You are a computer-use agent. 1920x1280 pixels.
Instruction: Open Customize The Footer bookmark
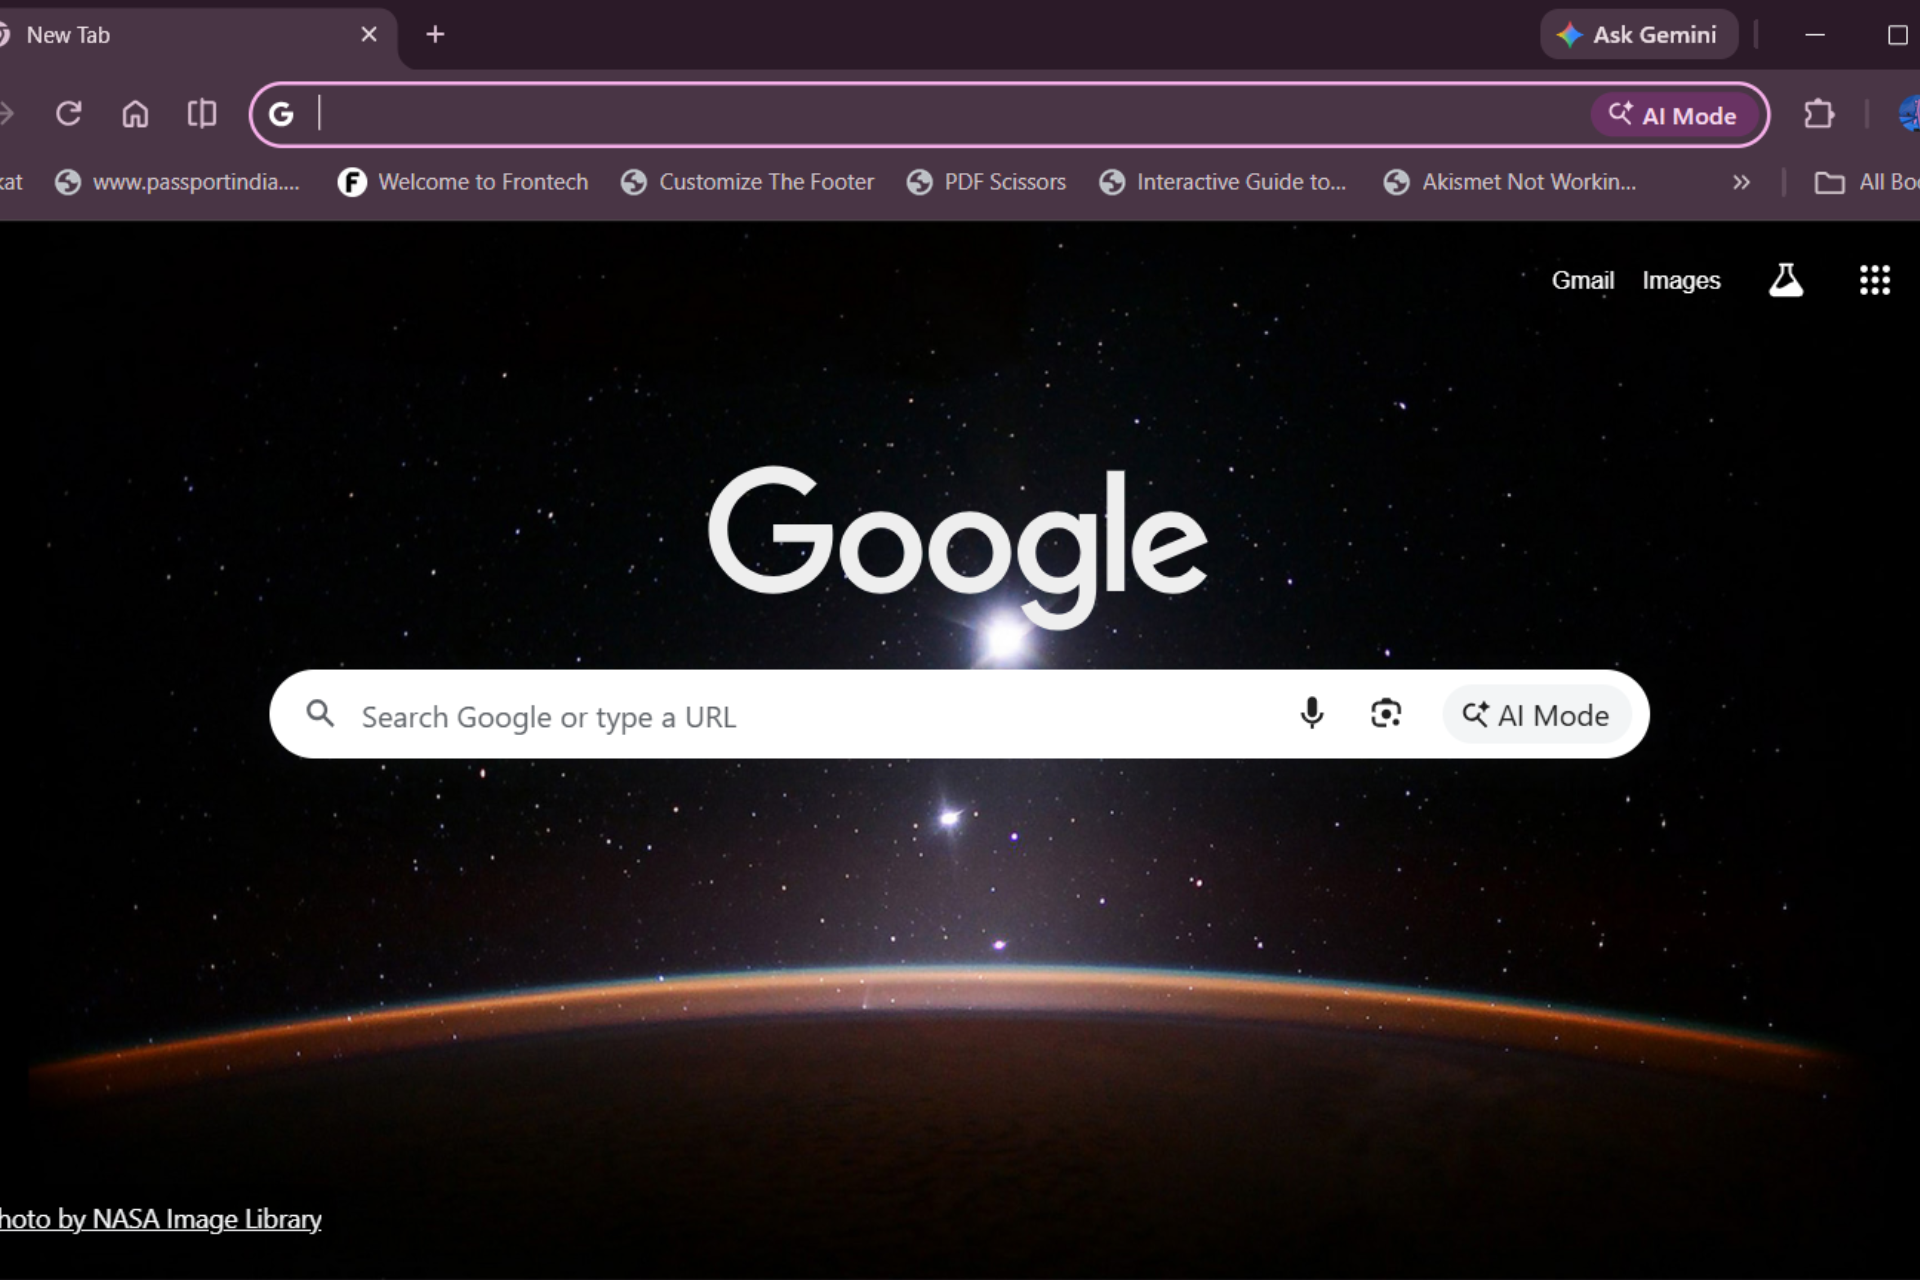[x=747, y=182]
